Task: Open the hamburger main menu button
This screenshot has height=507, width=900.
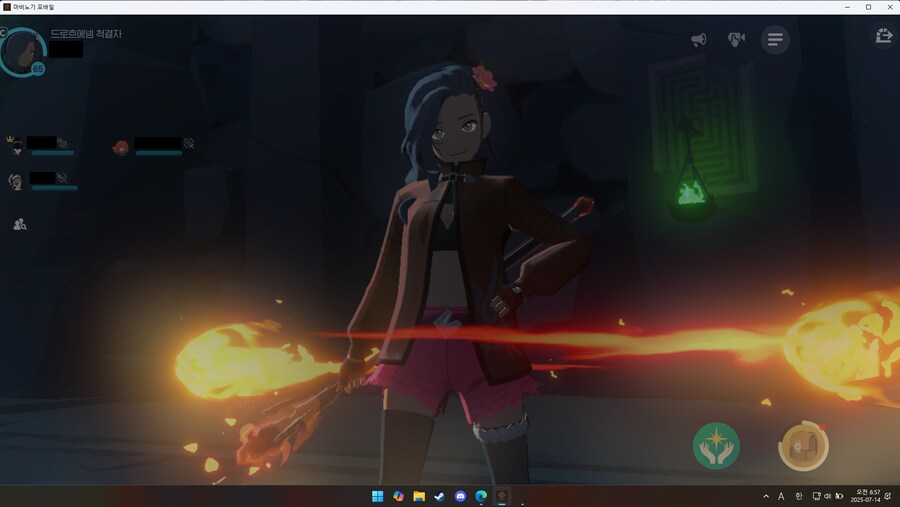Action: coord(775,40)
